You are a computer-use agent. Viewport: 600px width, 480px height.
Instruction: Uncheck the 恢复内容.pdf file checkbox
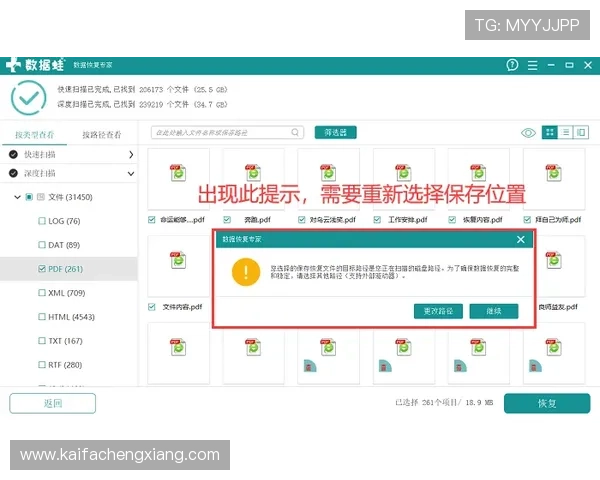452,220
